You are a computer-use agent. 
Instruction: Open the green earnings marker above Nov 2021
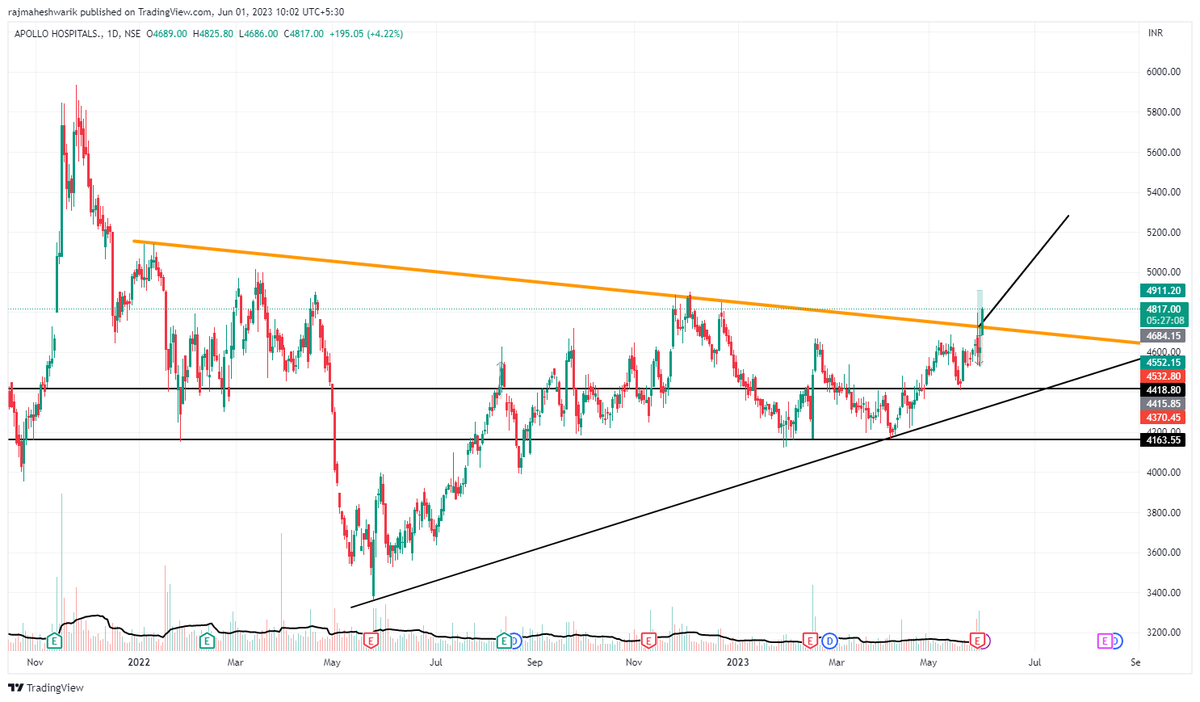point(55,640)
